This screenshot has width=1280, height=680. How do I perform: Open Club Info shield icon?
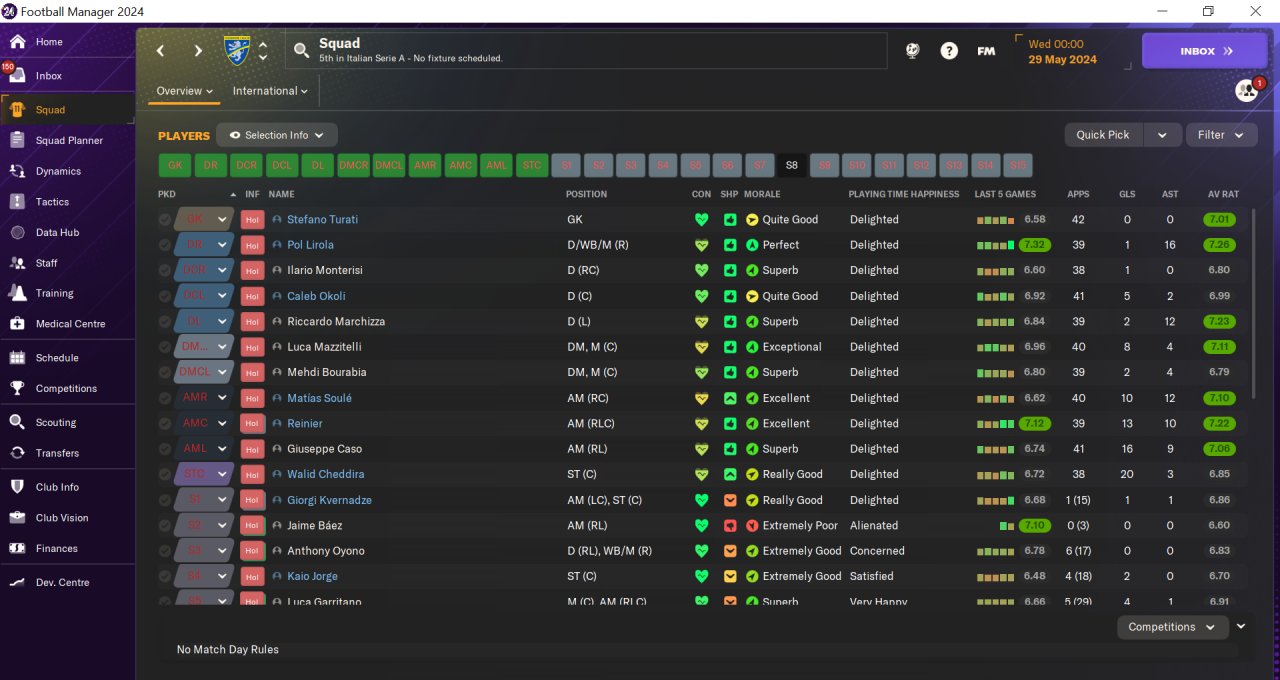click(17, 487)
